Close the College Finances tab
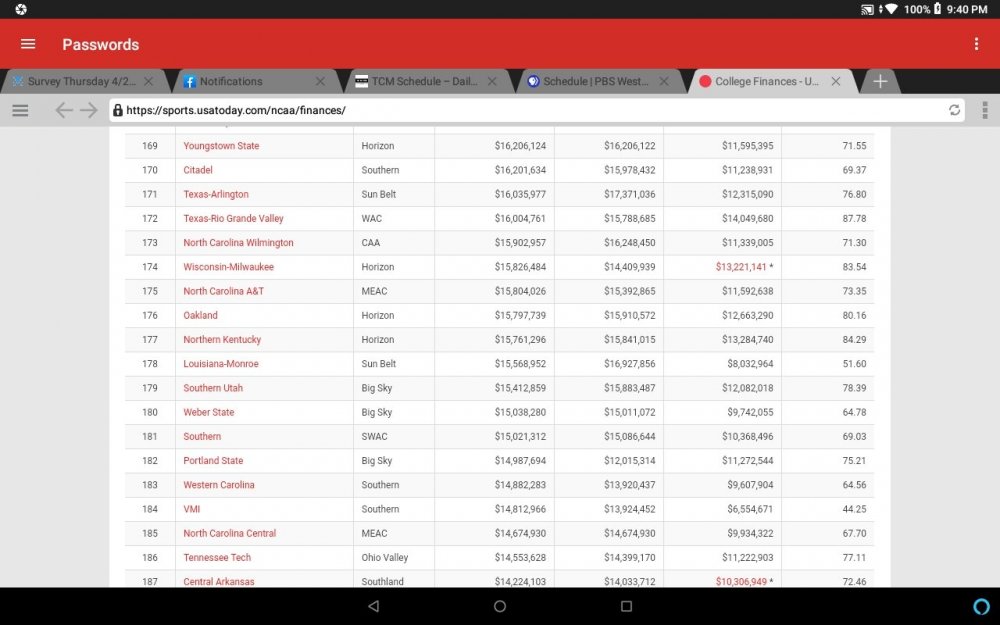 click(835, 82)
